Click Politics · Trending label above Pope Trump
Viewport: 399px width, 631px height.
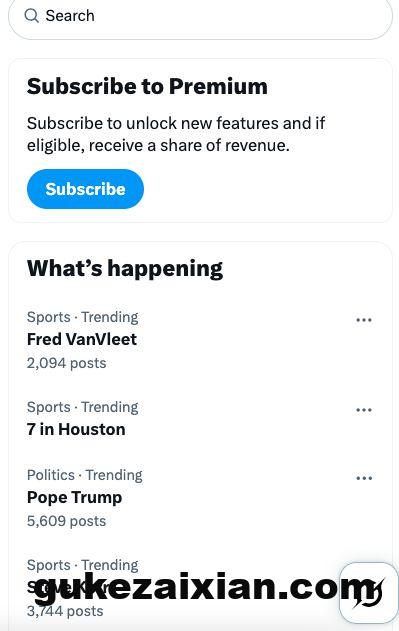pos(85,475)
